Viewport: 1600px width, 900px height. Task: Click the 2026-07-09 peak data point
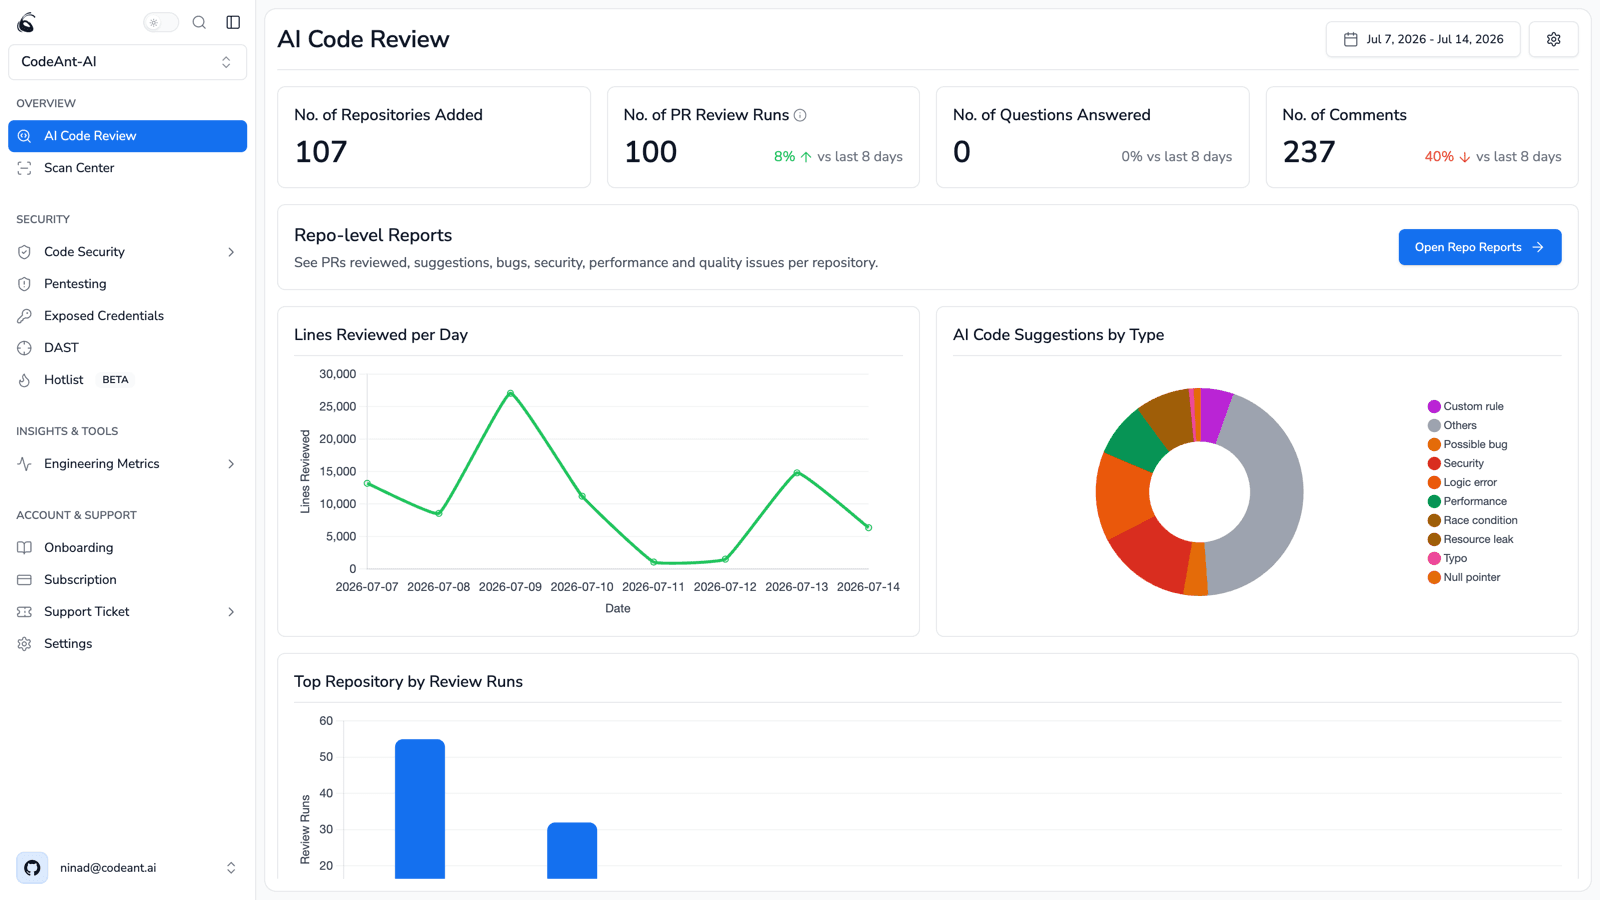[510, 393]
